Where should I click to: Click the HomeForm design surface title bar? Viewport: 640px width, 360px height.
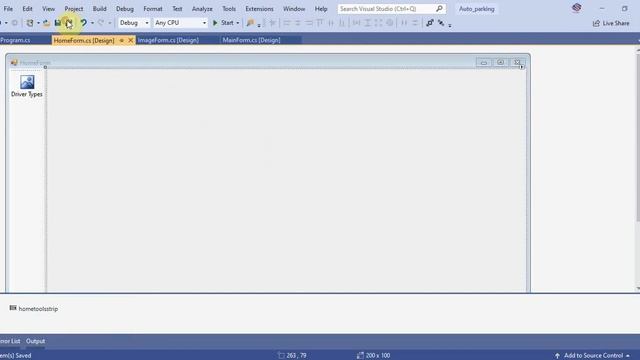(268, 62)
